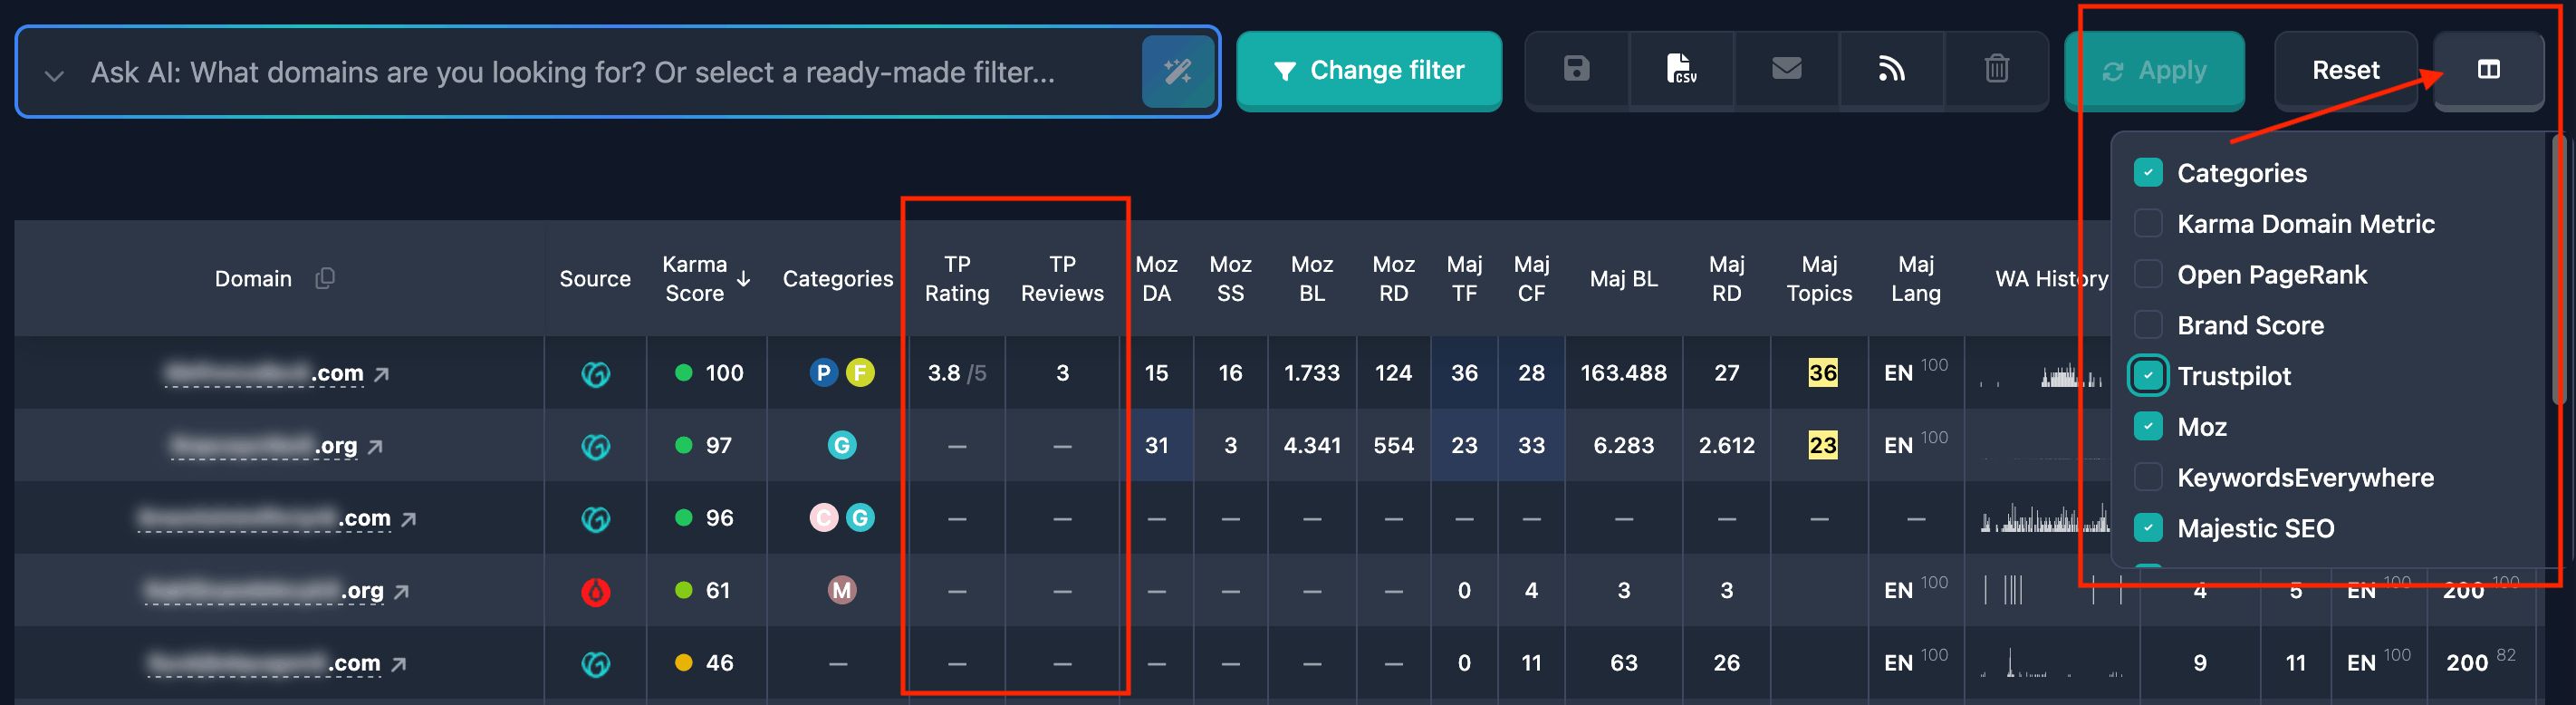Enable the Karma Domain Metric checkbox
This screenshot has width=2576, height=705.
(2148, 223)
